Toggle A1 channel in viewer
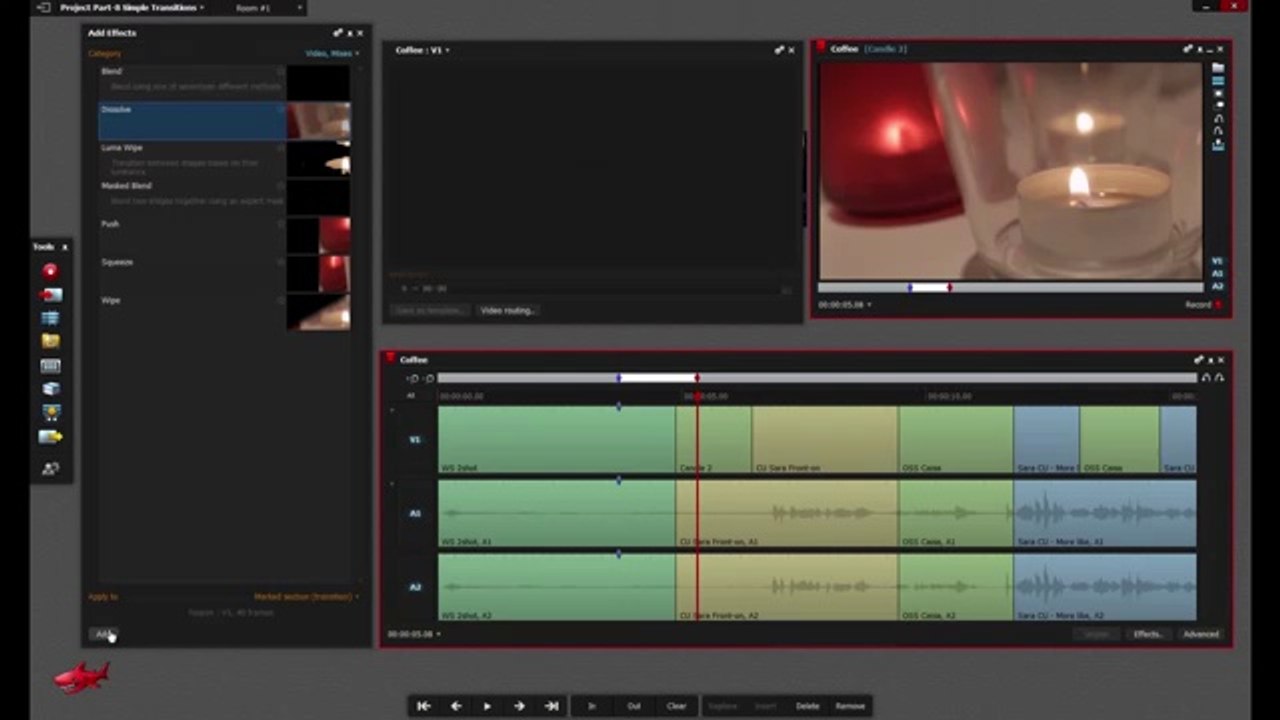This screenshot has height=720, width=1280. 1217,273
